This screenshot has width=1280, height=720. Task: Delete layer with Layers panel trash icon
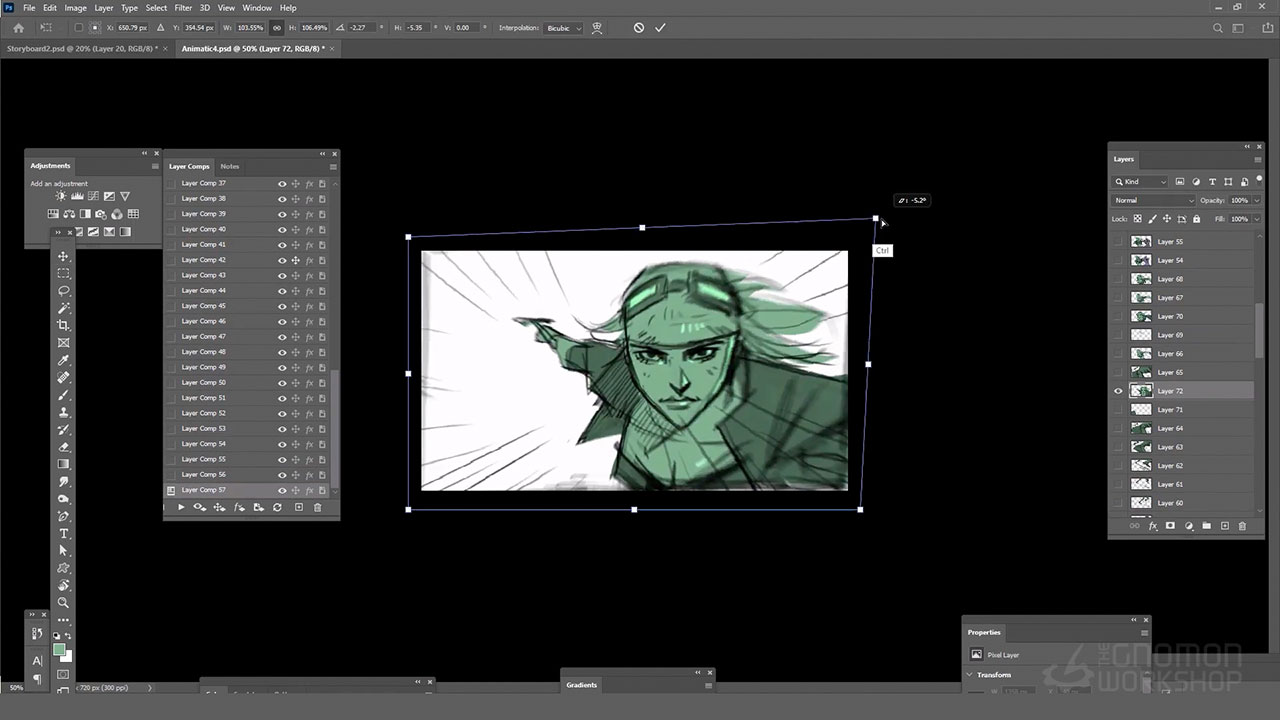[x=1243, y=526]
